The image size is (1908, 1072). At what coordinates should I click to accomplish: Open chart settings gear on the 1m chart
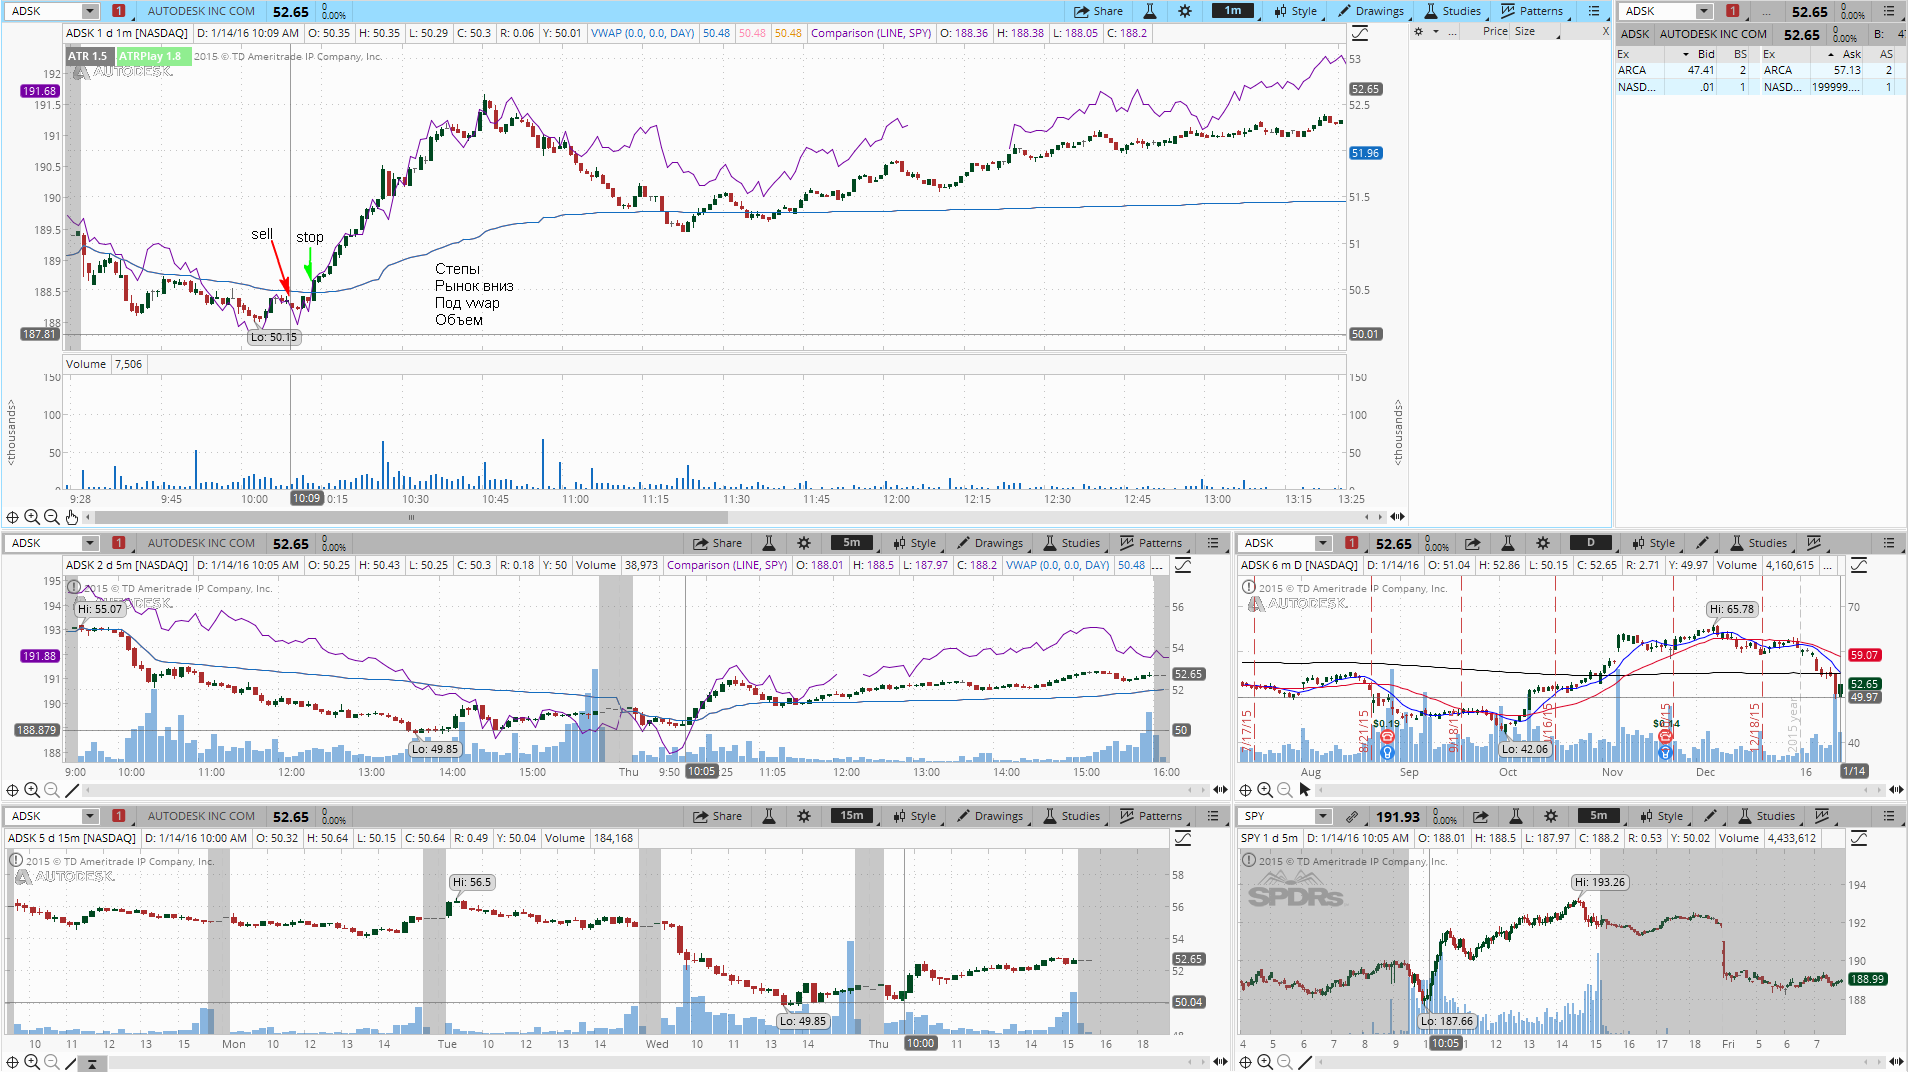click(1185, 11)
